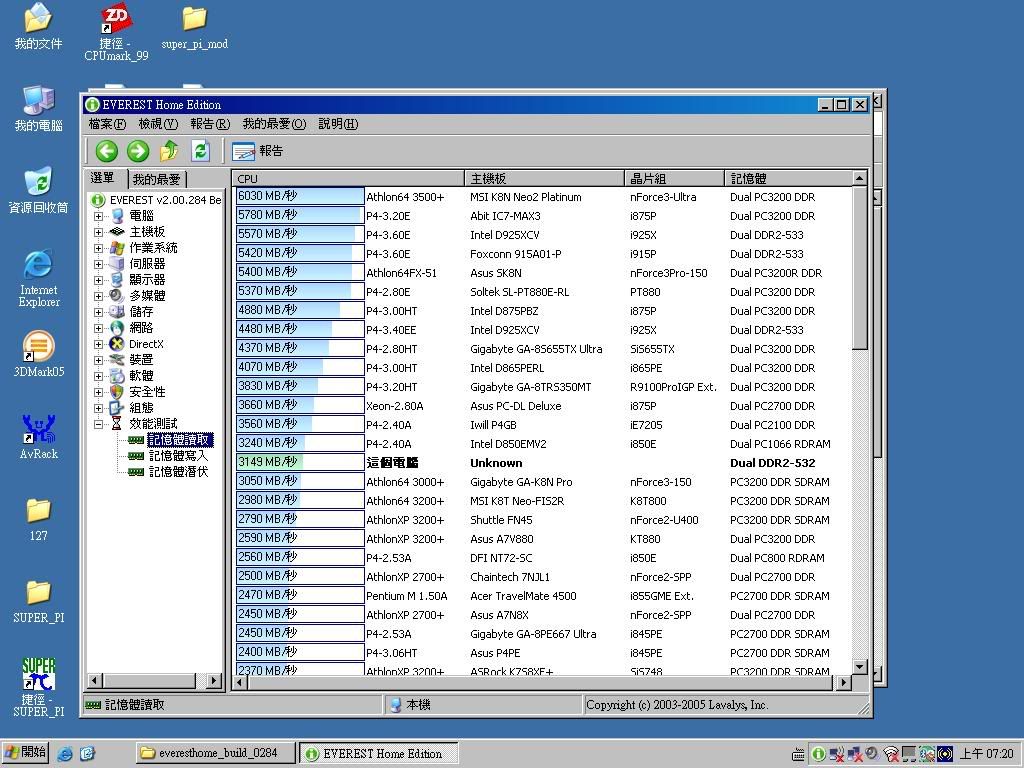Click the 這個電腦 this computer row
Image resolution: width=1024 pixels, height=768 pixels.
coord(543,462)
